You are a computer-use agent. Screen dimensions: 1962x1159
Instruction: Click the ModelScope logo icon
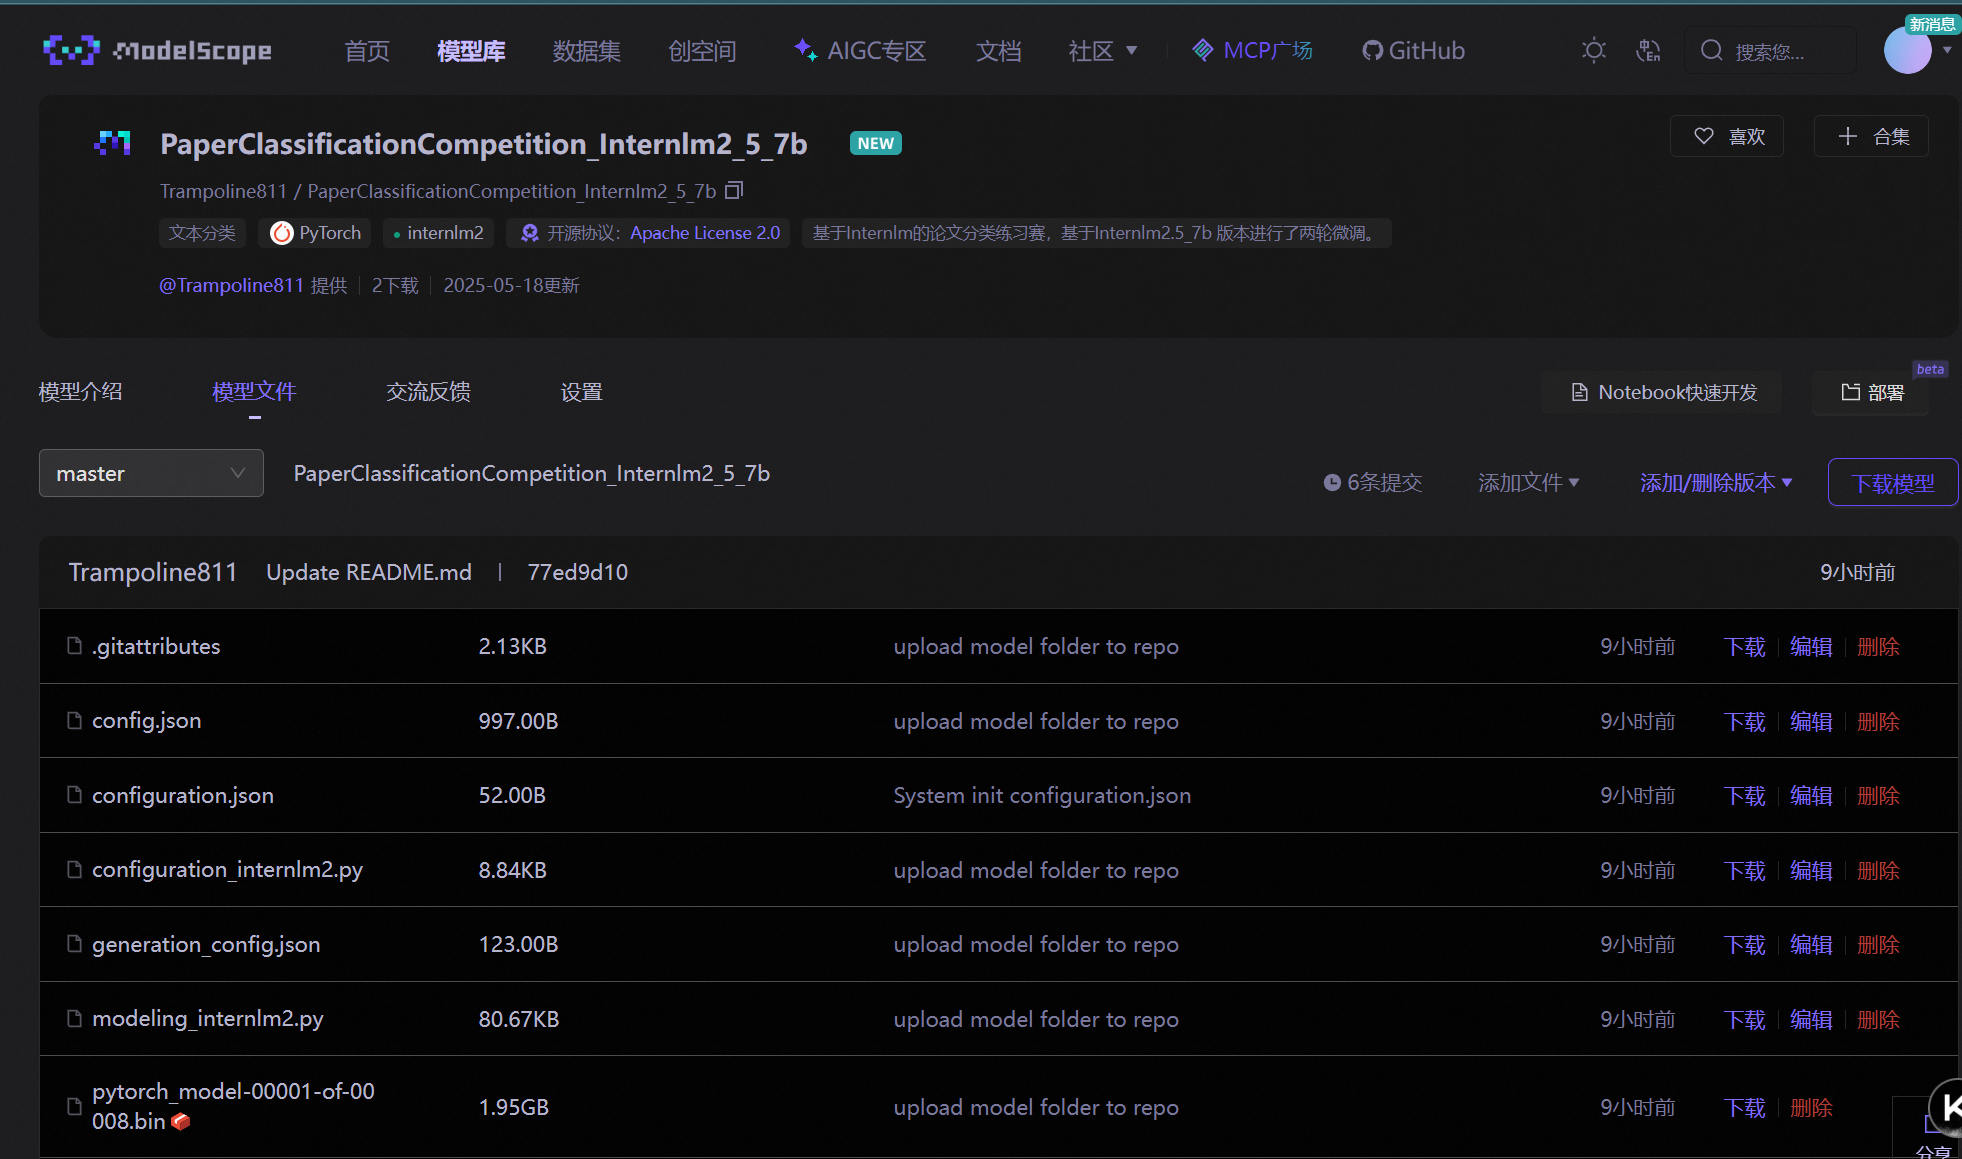[71, 50]
